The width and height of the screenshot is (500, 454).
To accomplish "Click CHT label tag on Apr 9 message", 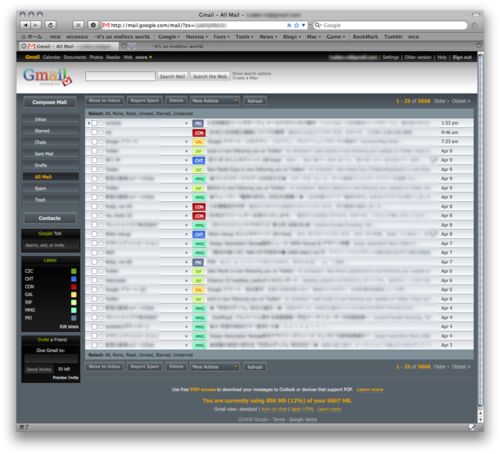I will pos(199,160).
